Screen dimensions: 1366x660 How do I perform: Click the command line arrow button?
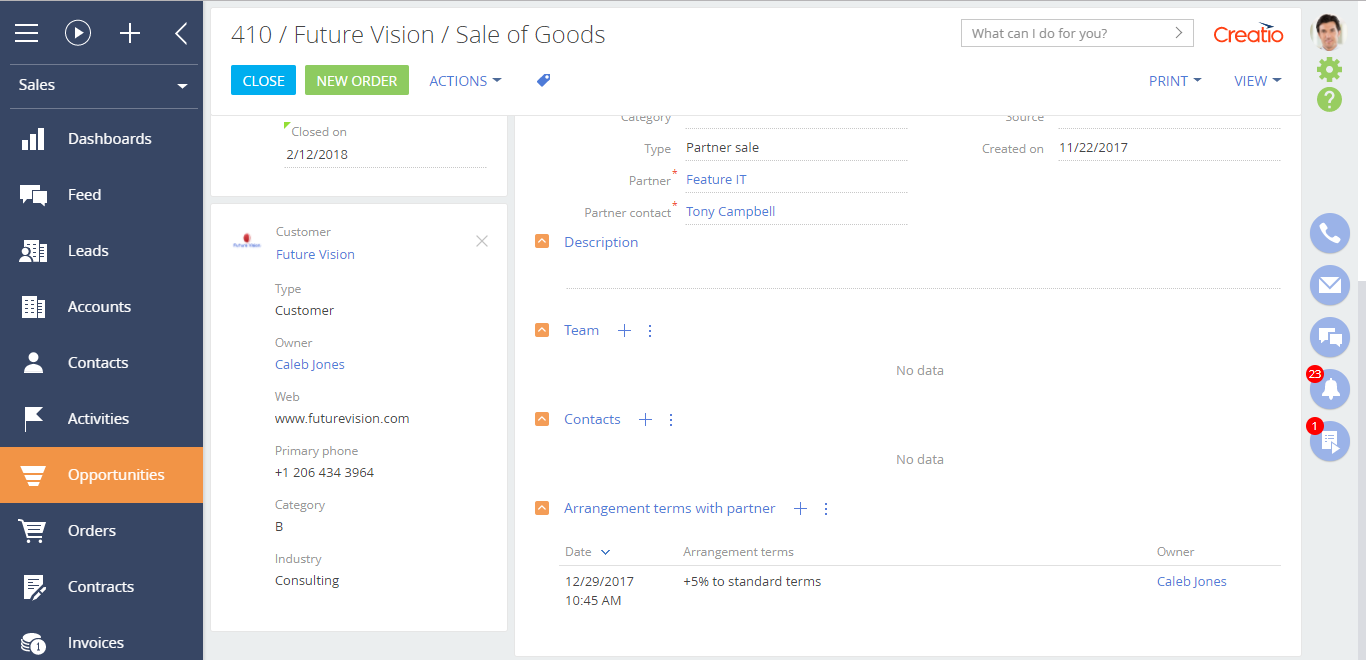[1179, 33]
